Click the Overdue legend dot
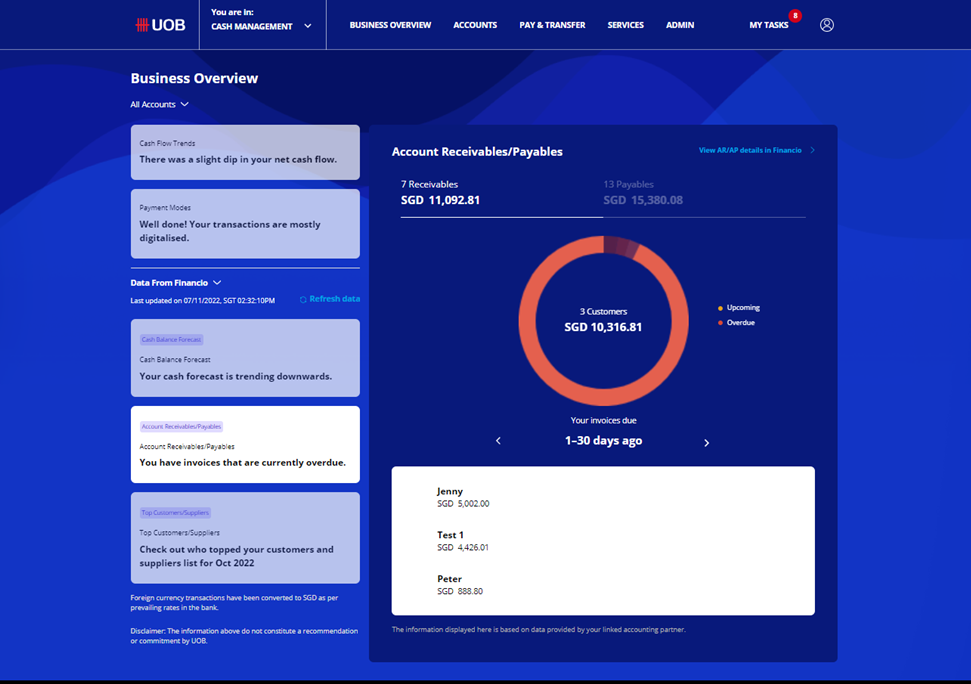The image size is (971, 684). coord(720,323)
